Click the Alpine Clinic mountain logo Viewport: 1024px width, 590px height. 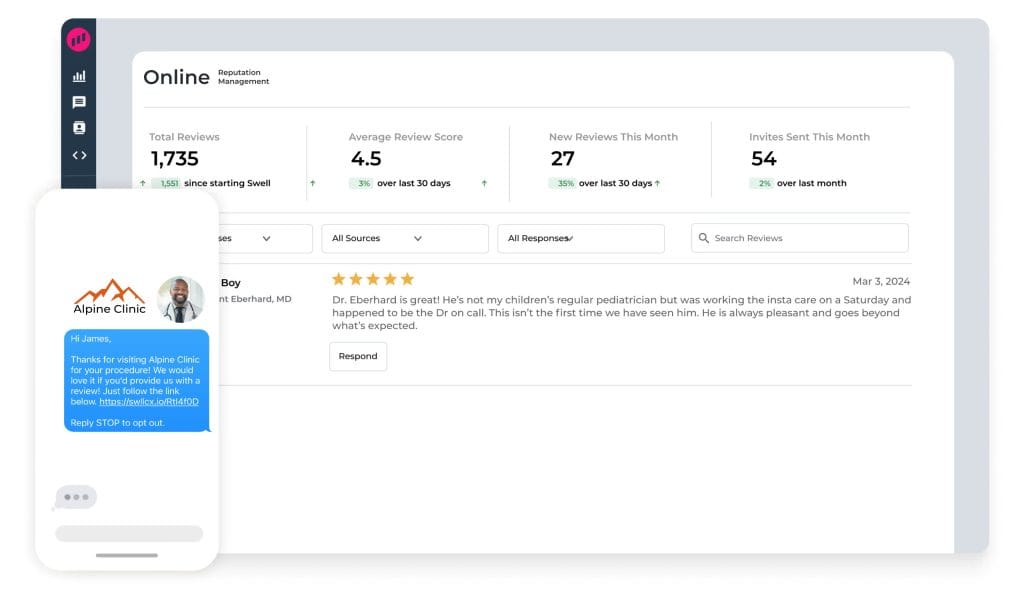pos(110,297)
